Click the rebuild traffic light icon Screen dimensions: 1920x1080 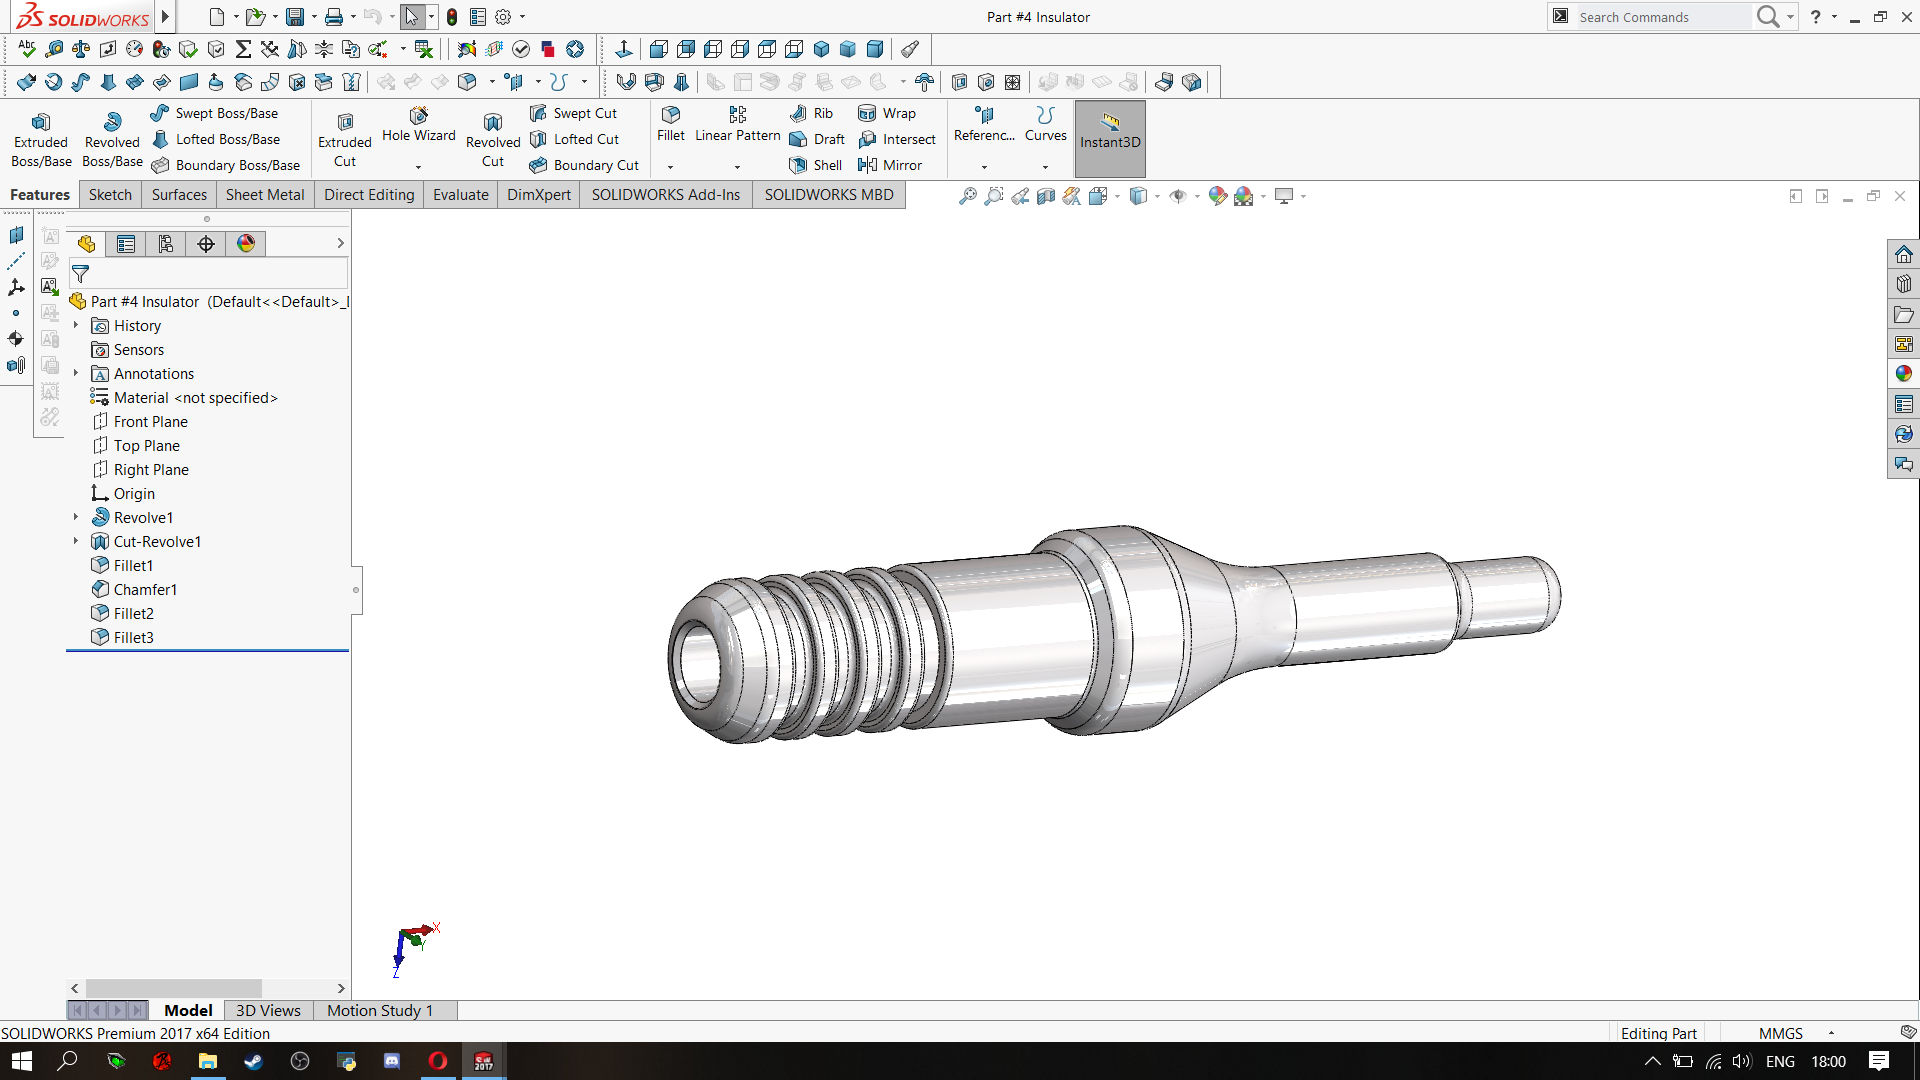pyautogui.click(x=452, y=17)
